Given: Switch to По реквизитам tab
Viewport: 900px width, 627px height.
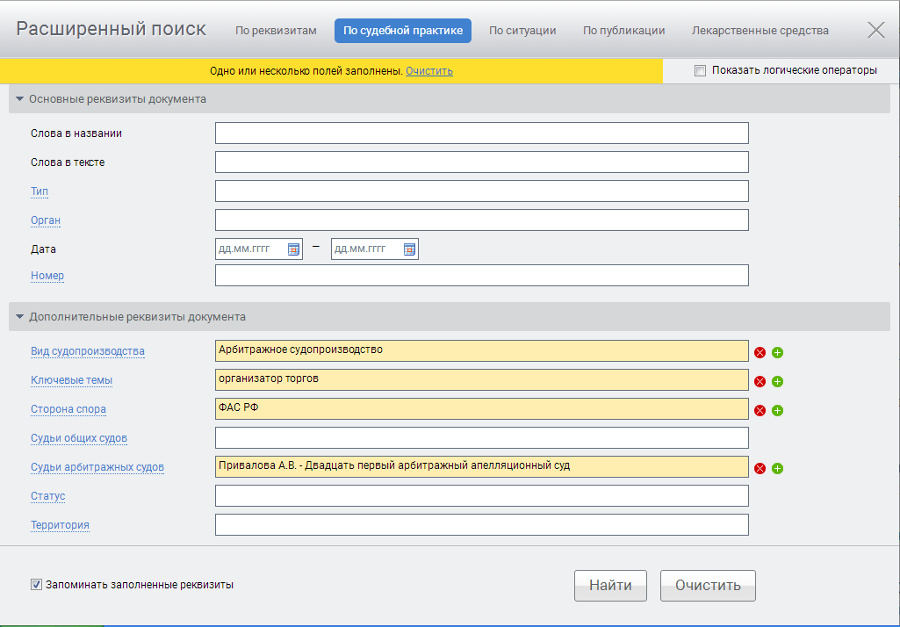Looking at the screenshot, I should coord(276,31).
